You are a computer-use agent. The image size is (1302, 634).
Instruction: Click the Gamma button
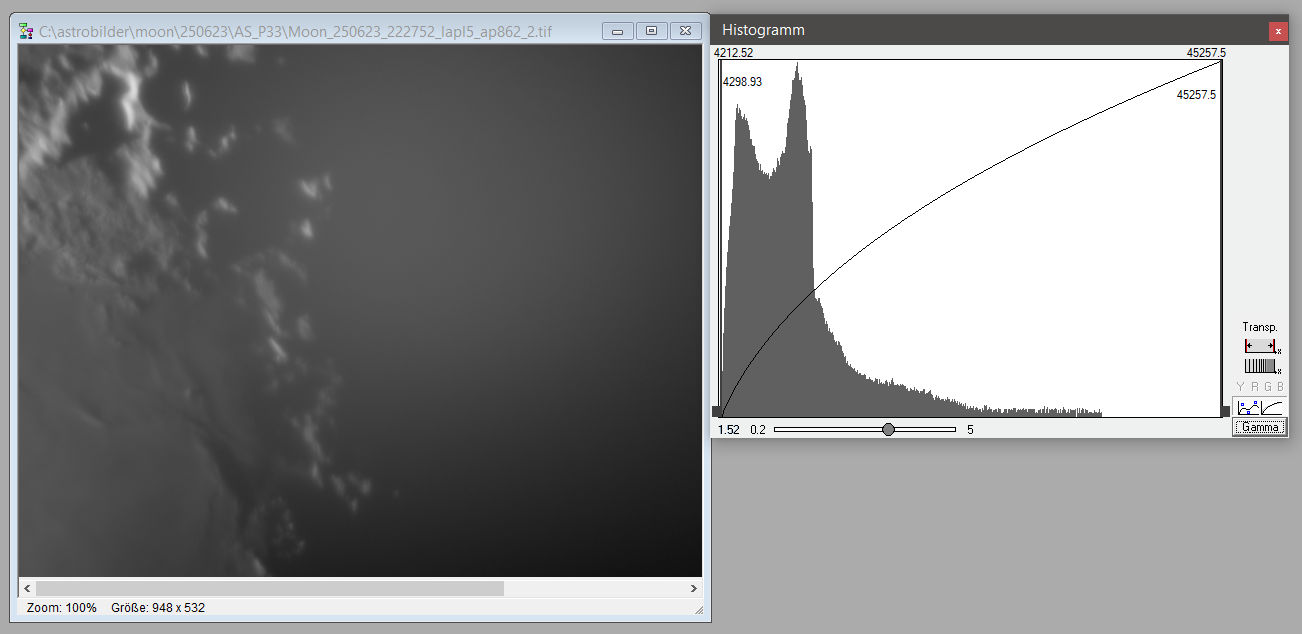[x=1260, y=427]
